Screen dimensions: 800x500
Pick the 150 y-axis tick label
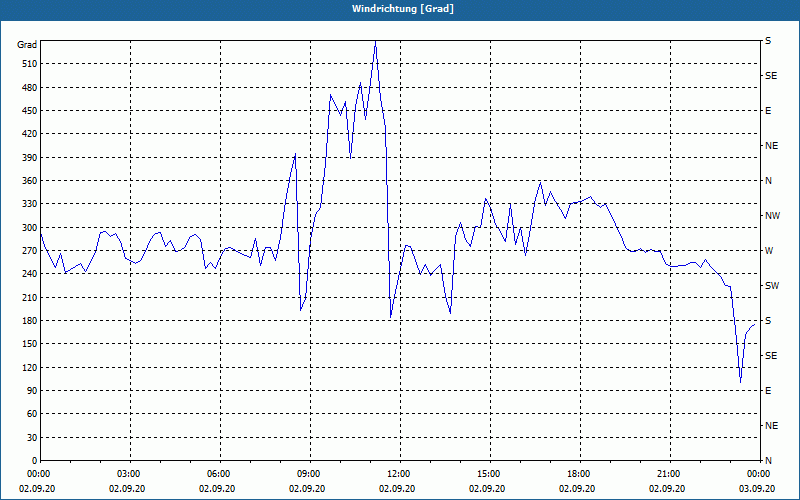[31, 344]
